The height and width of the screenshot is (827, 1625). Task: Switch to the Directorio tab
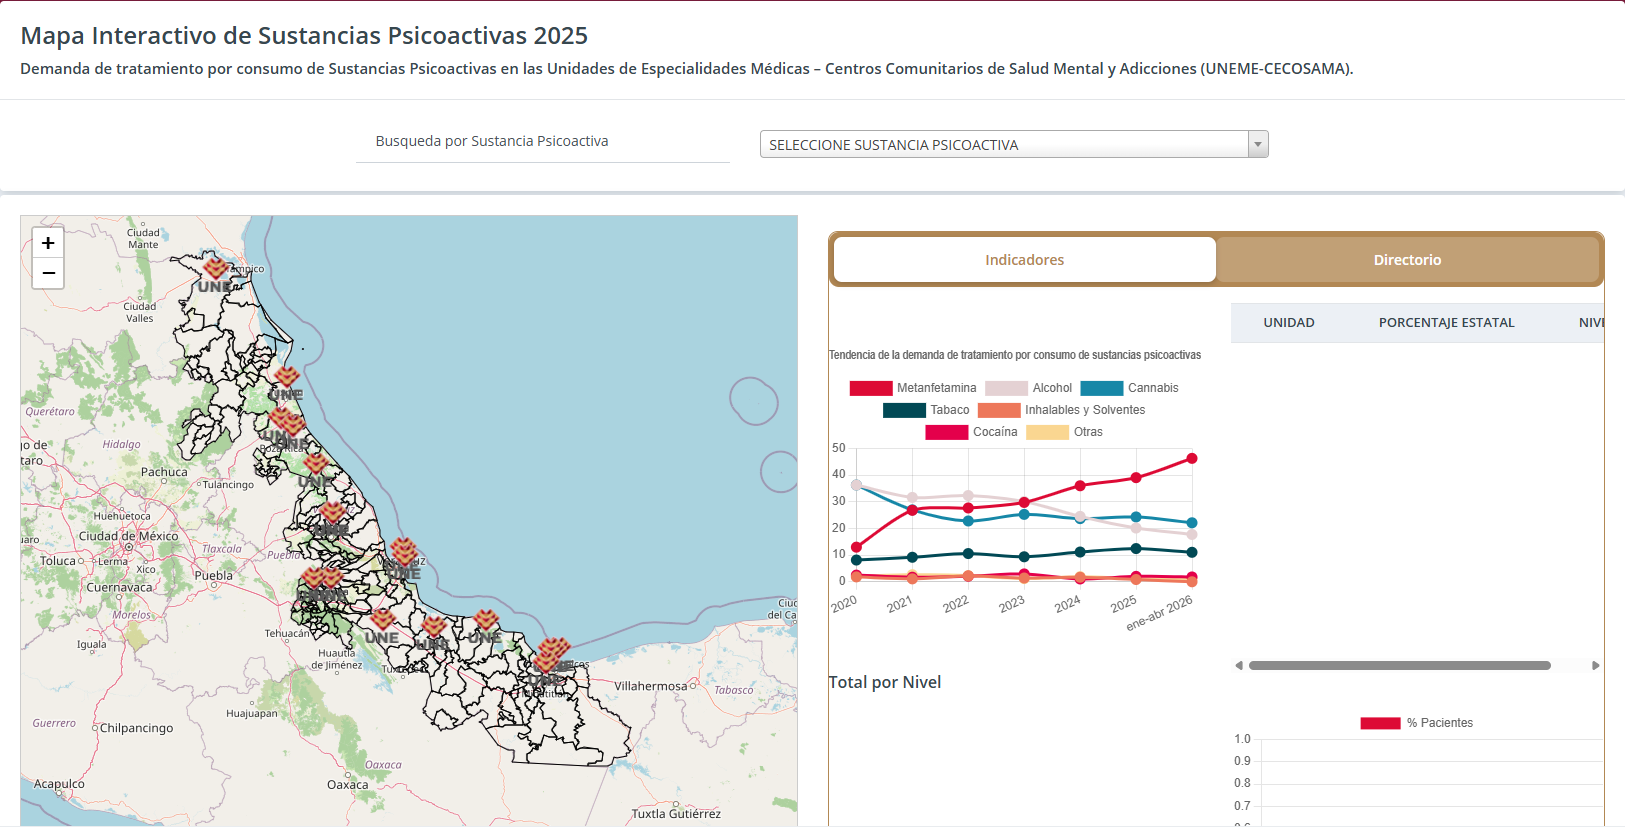click(1407, 260)
